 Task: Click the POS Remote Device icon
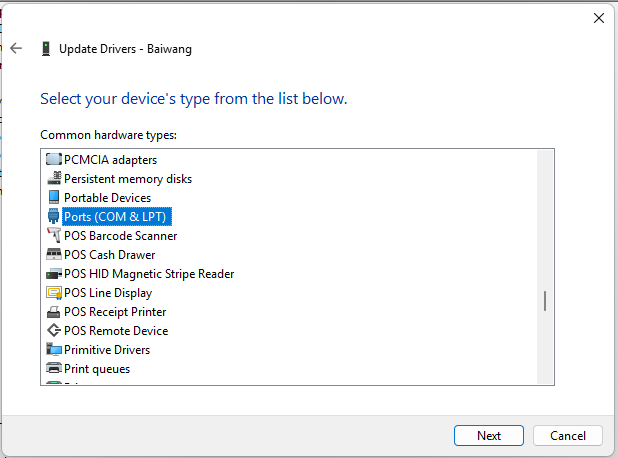(x=54, y=330)
